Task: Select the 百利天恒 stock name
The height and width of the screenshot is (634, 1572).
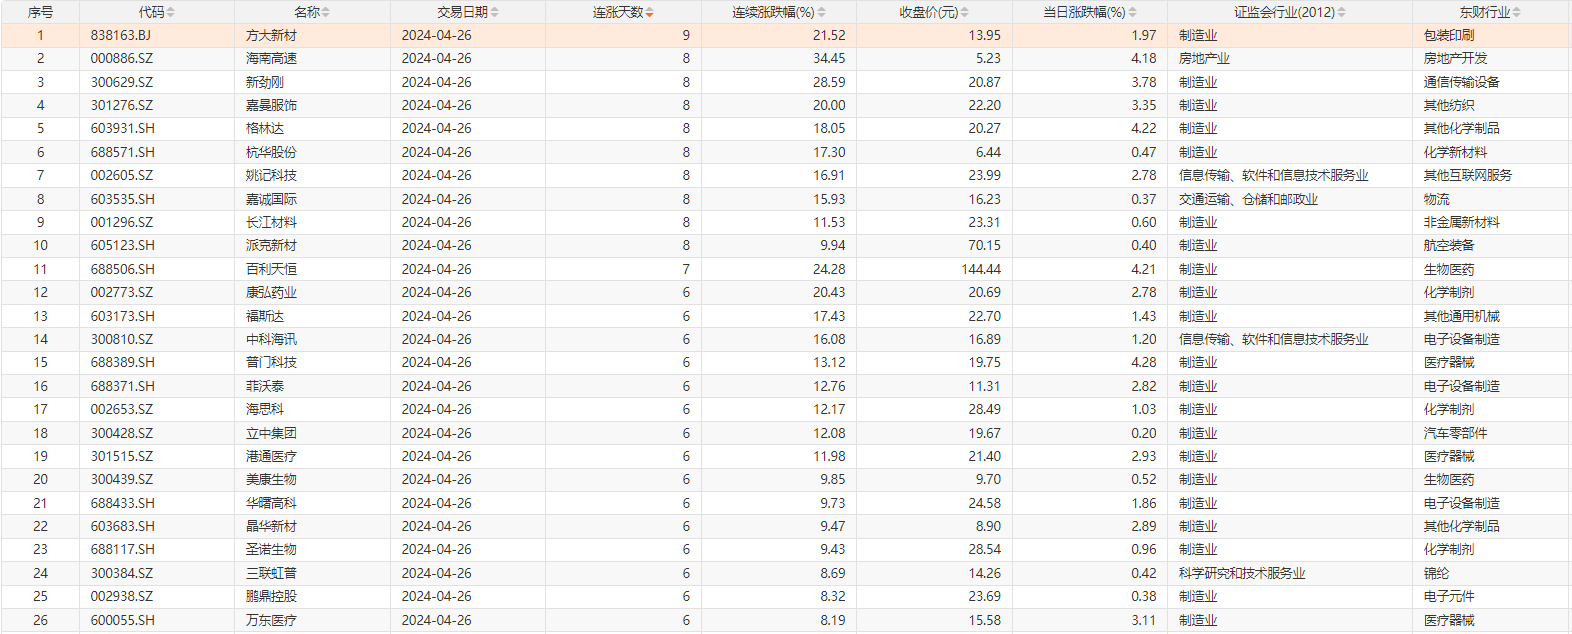Action: (x=271, y=269)
